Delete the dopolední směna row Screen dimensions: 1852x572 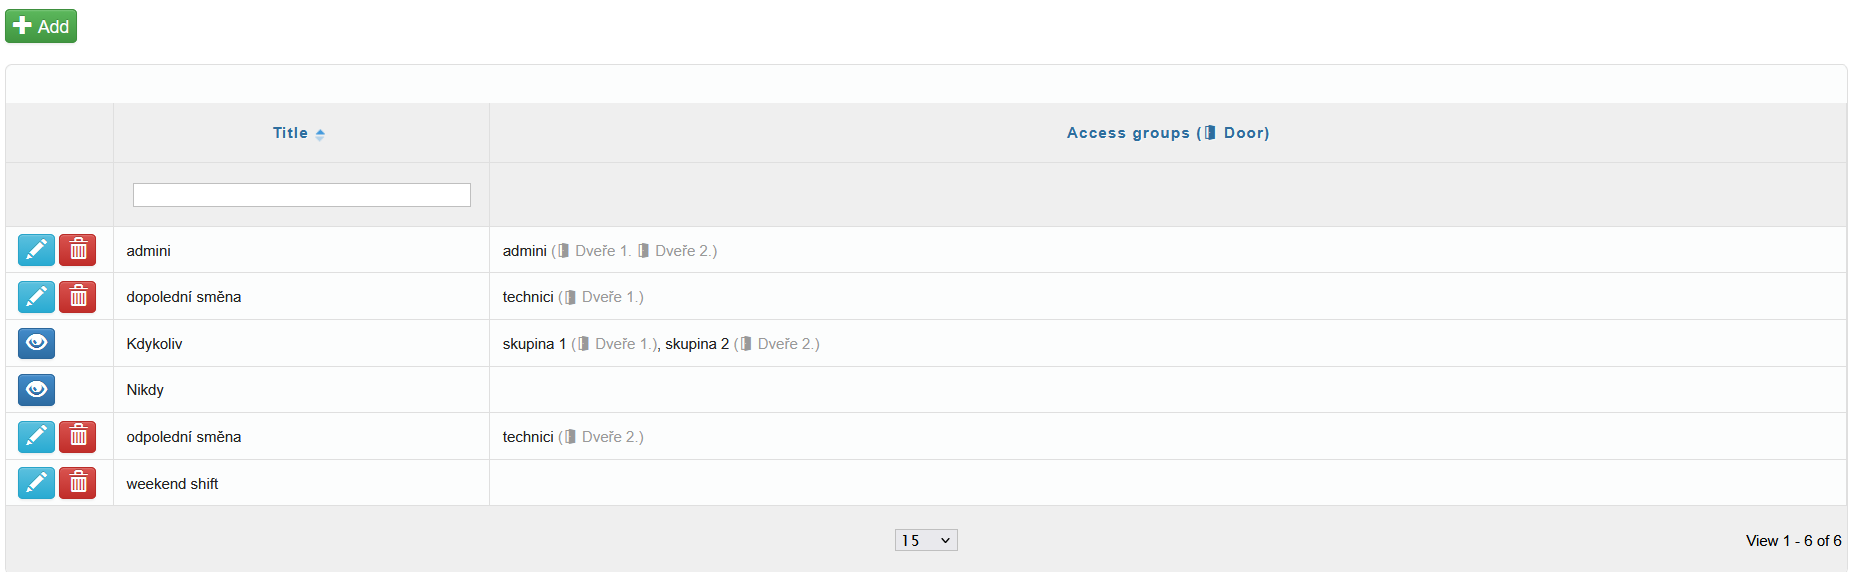(78, 297)
